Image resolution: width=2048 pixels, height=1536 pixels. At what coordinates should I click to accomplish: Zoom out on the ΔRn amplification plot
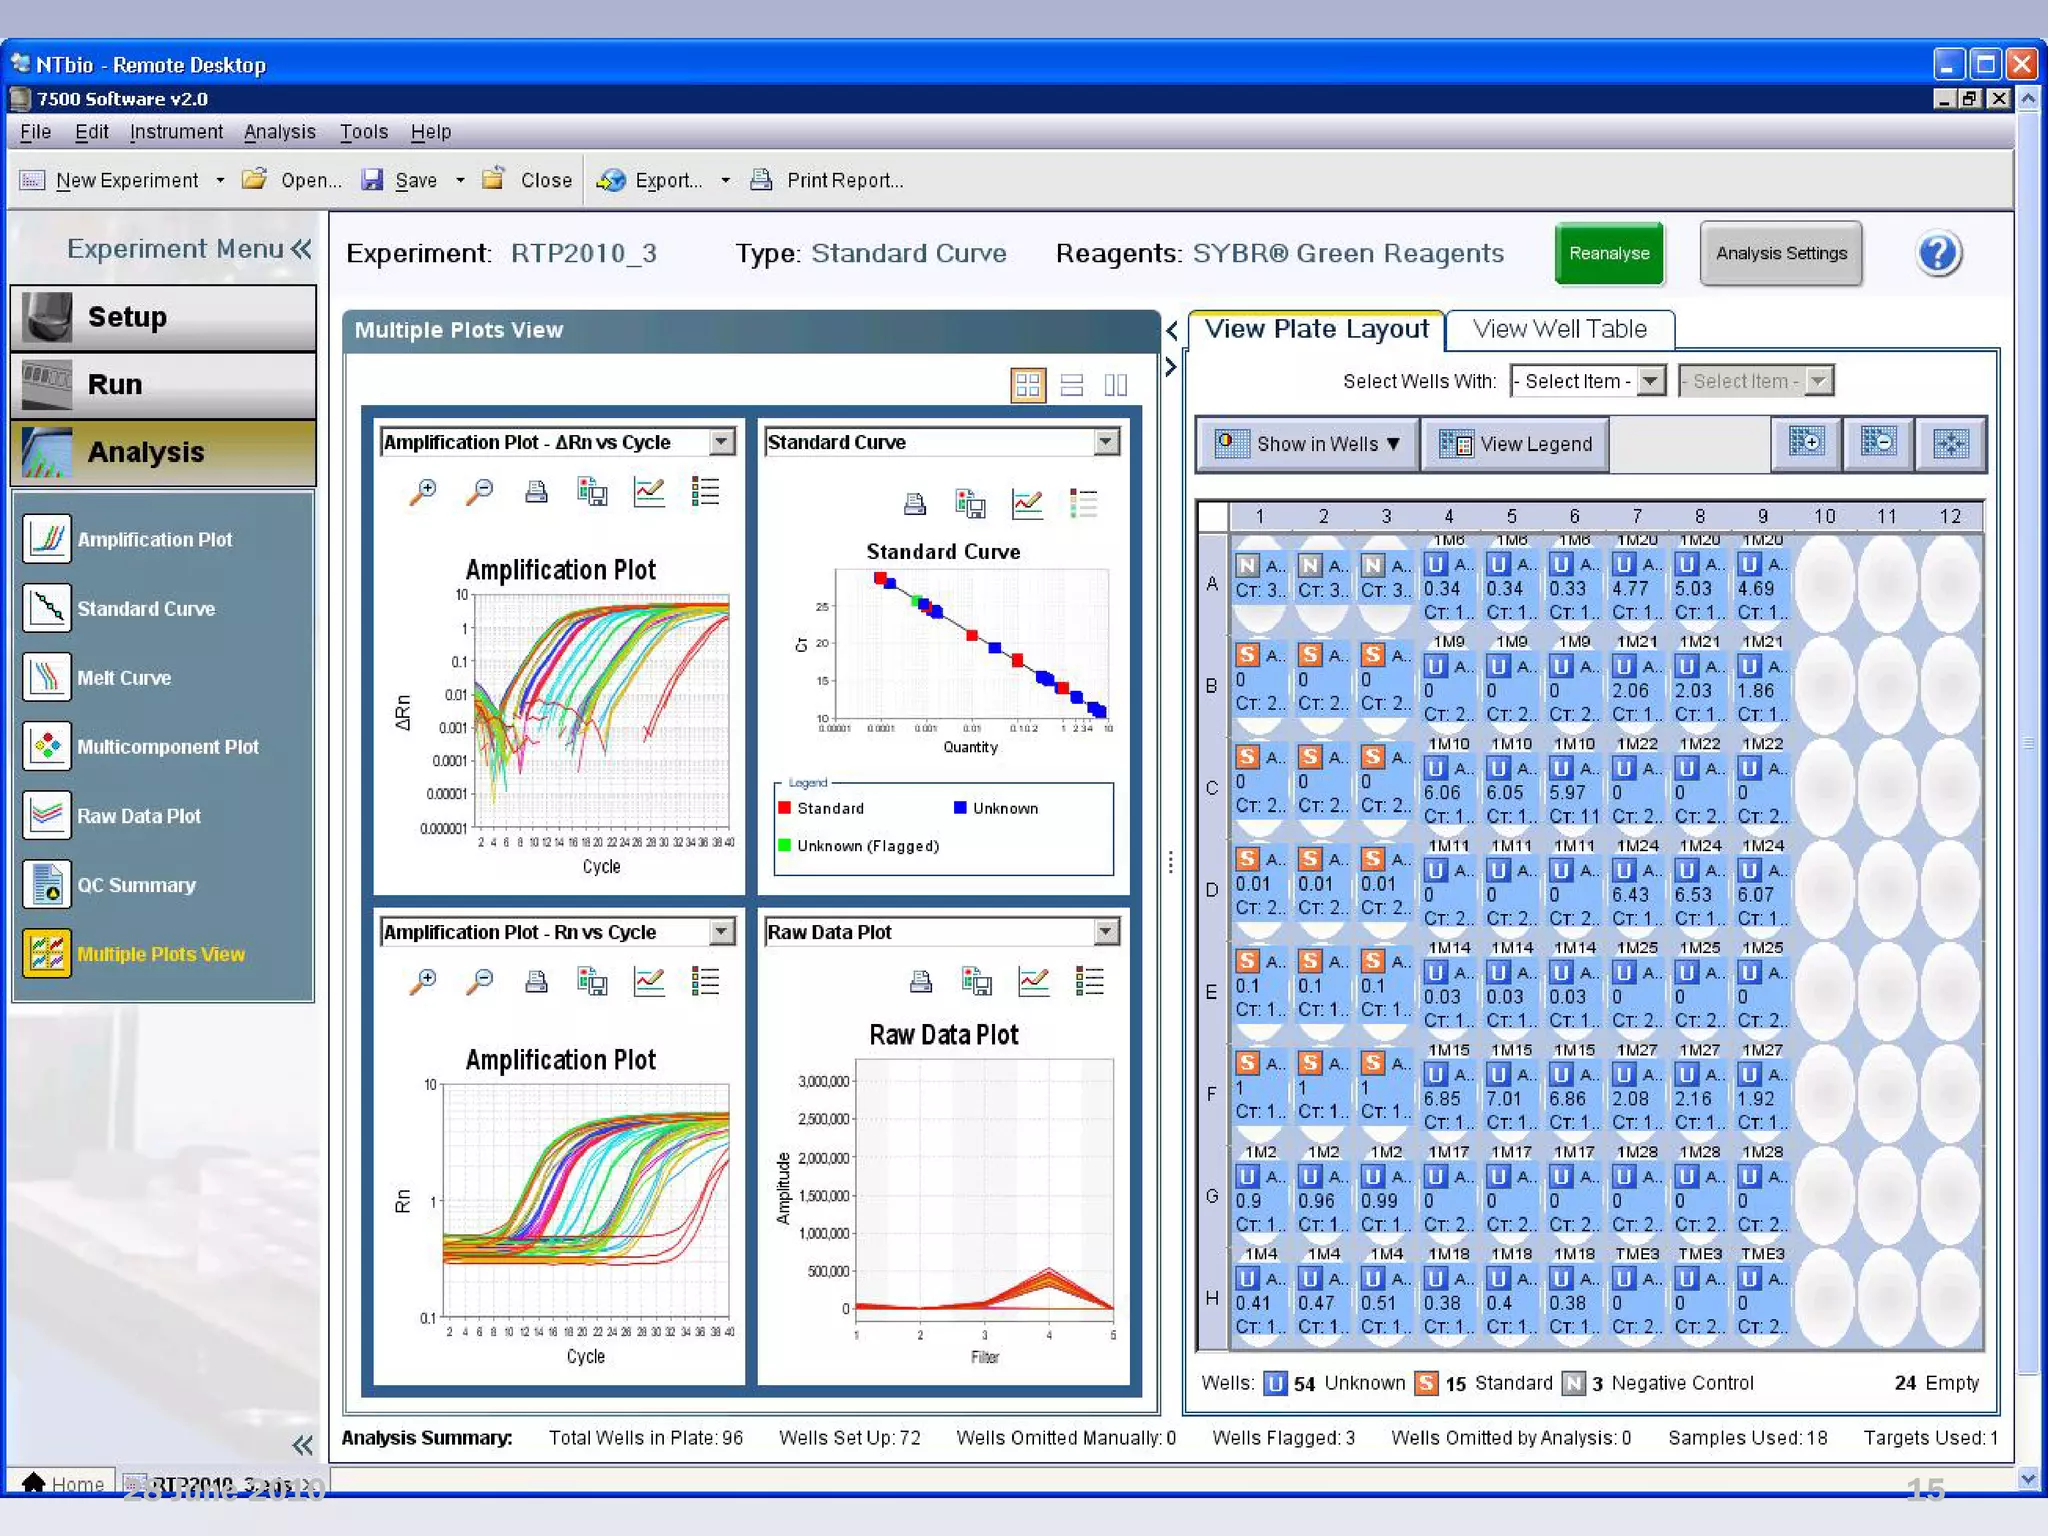pyautogui.click(x=480, y=491)
